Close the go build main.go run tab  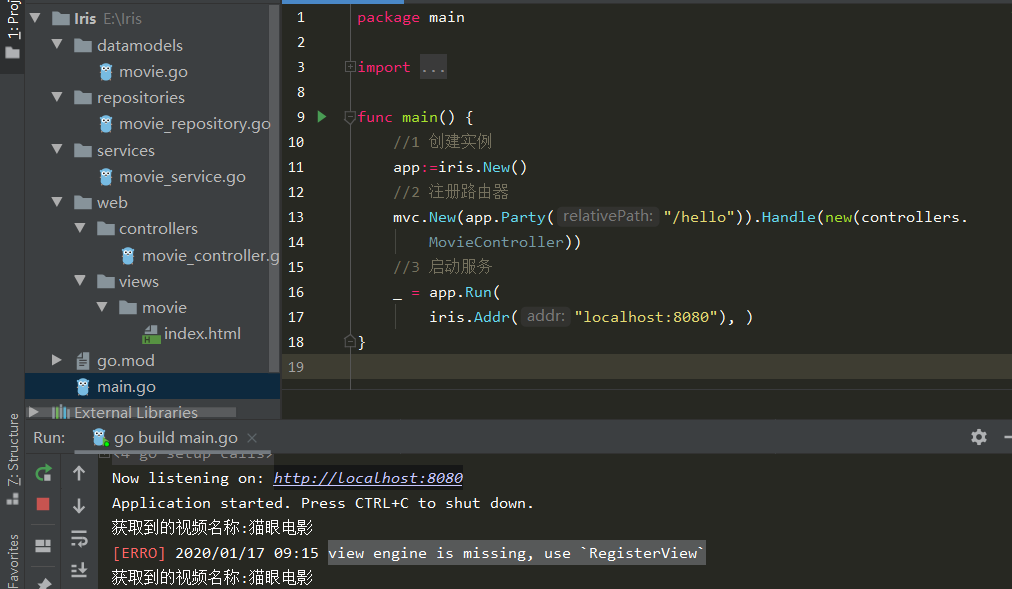pos(252,438)
